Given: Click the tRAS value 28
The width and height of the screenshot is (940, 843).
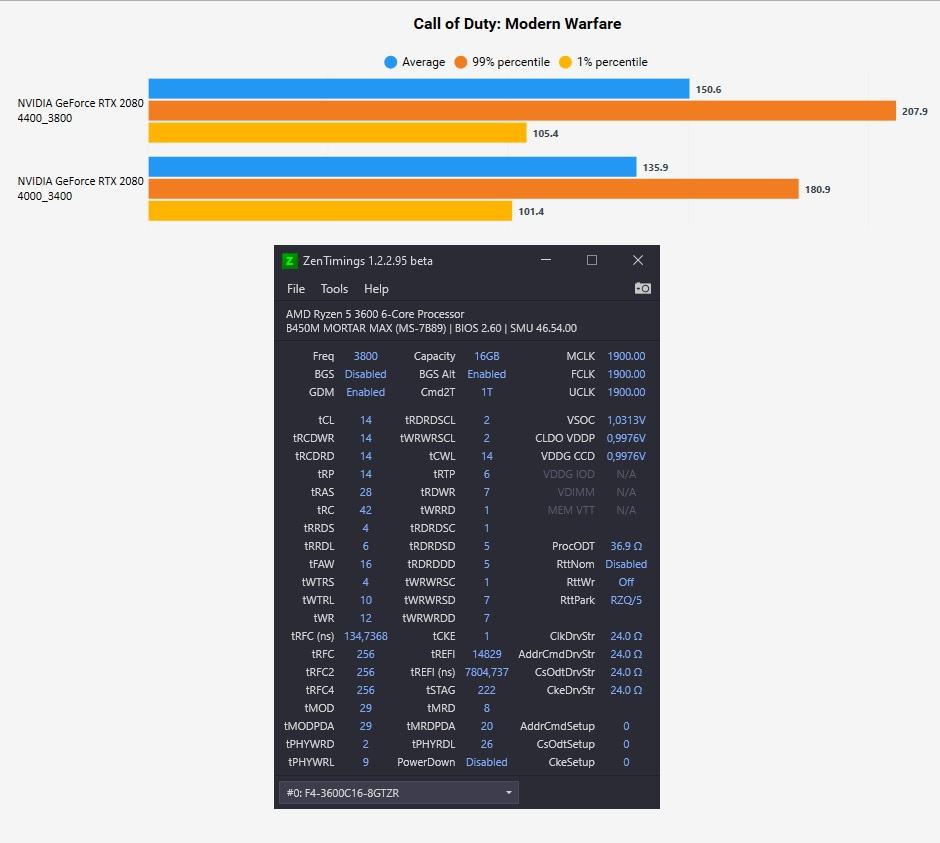Looking at the screenshot, I should tap(366, 492).
